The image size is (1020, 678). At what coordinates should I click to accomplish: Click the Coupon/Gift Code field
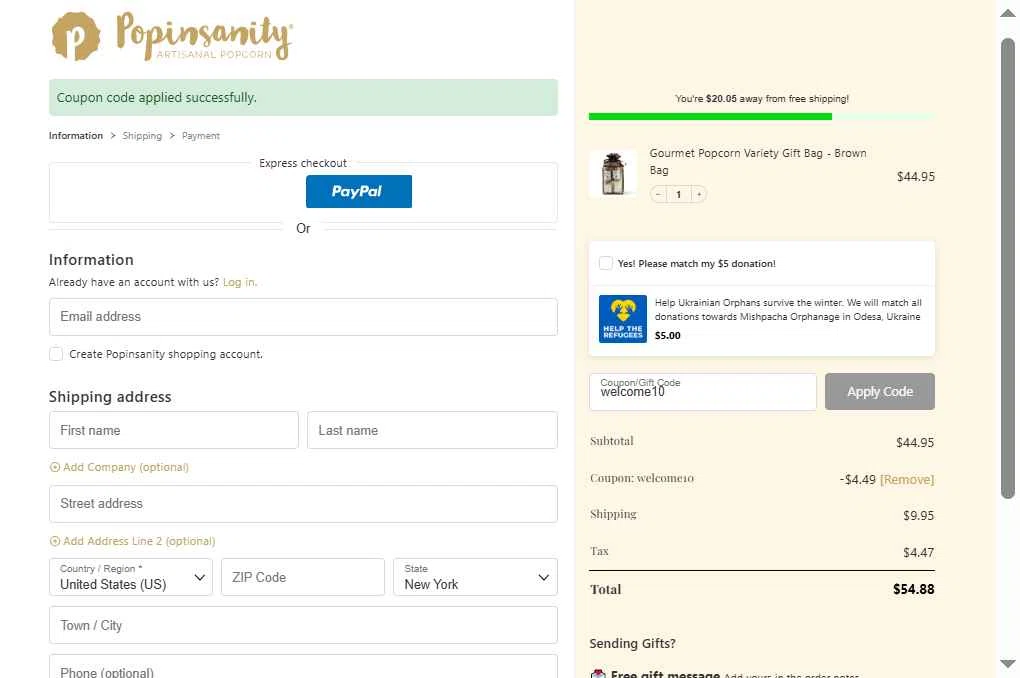coord(703,392)
